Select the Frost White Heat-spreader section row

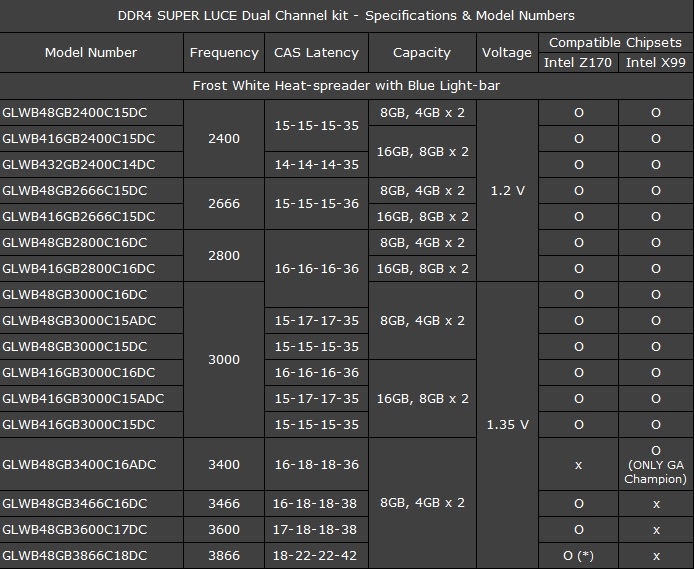pos(346,86)
